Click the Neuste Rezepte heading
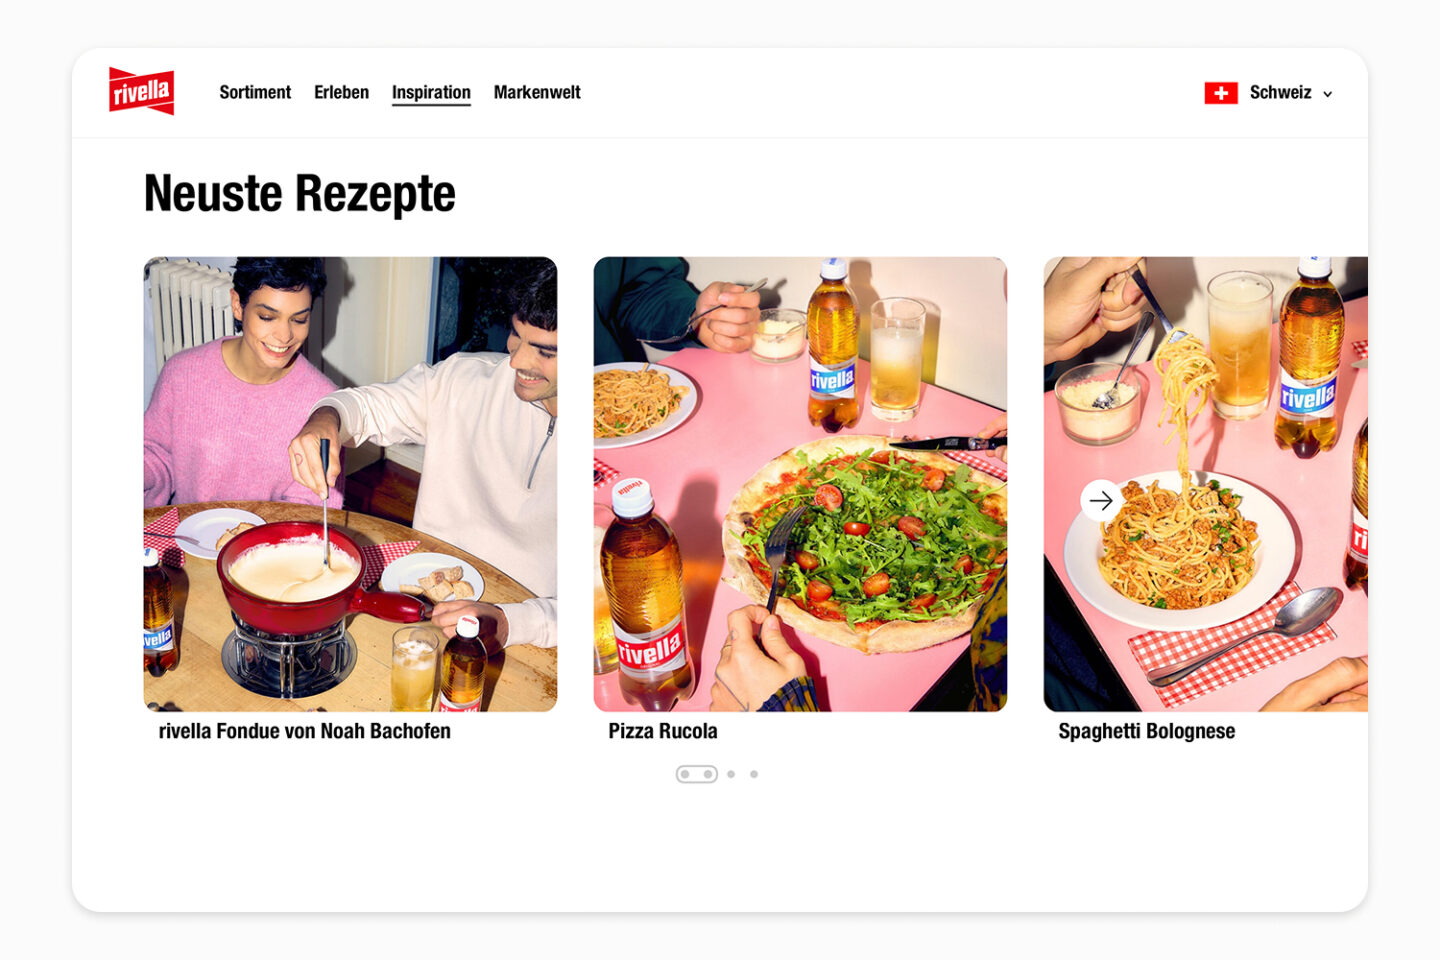 (300, 194)
